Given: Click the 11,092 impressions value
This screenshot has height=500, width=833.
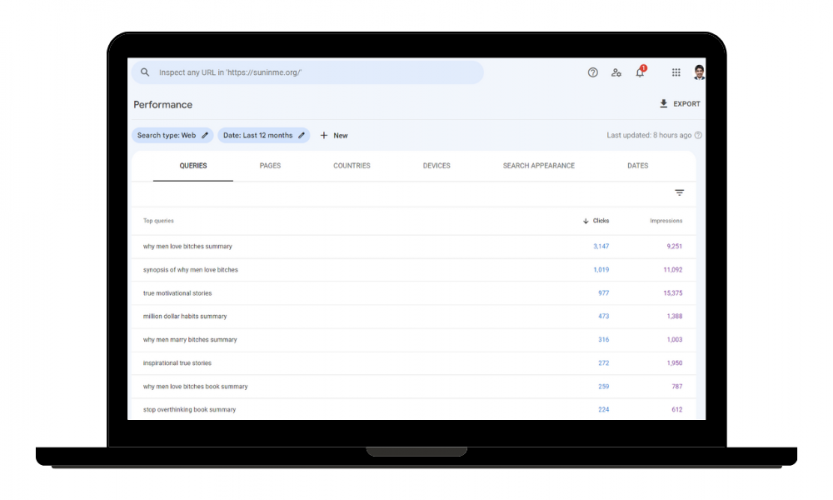Looking at the screenshot, I should 673,270.
